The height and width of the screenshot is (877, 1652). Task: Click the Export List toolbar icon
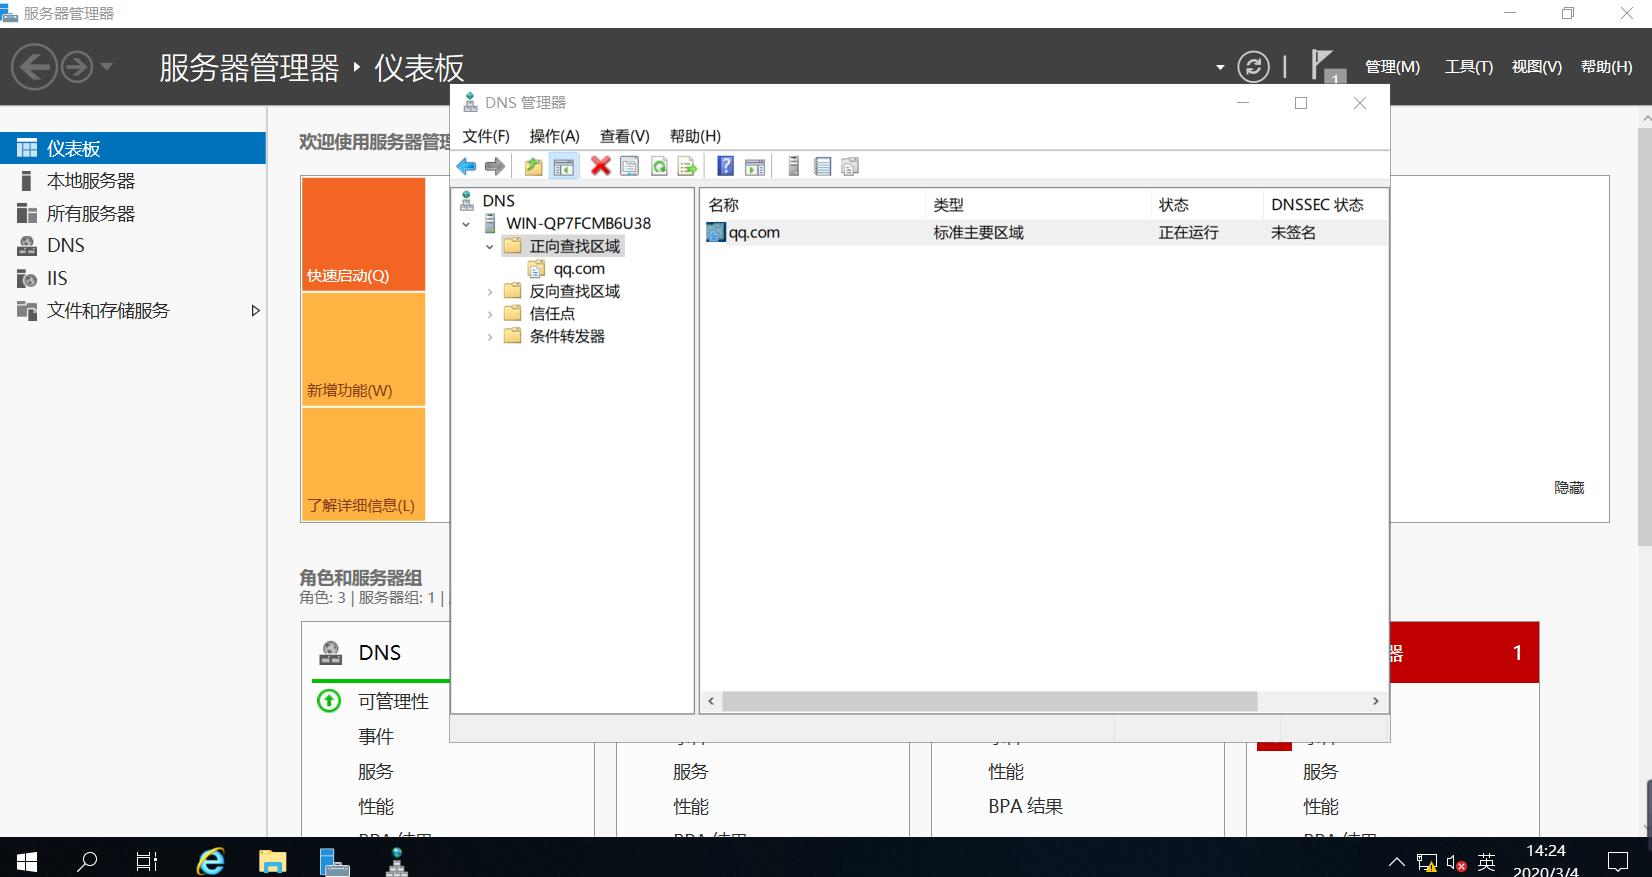[687, 166]
